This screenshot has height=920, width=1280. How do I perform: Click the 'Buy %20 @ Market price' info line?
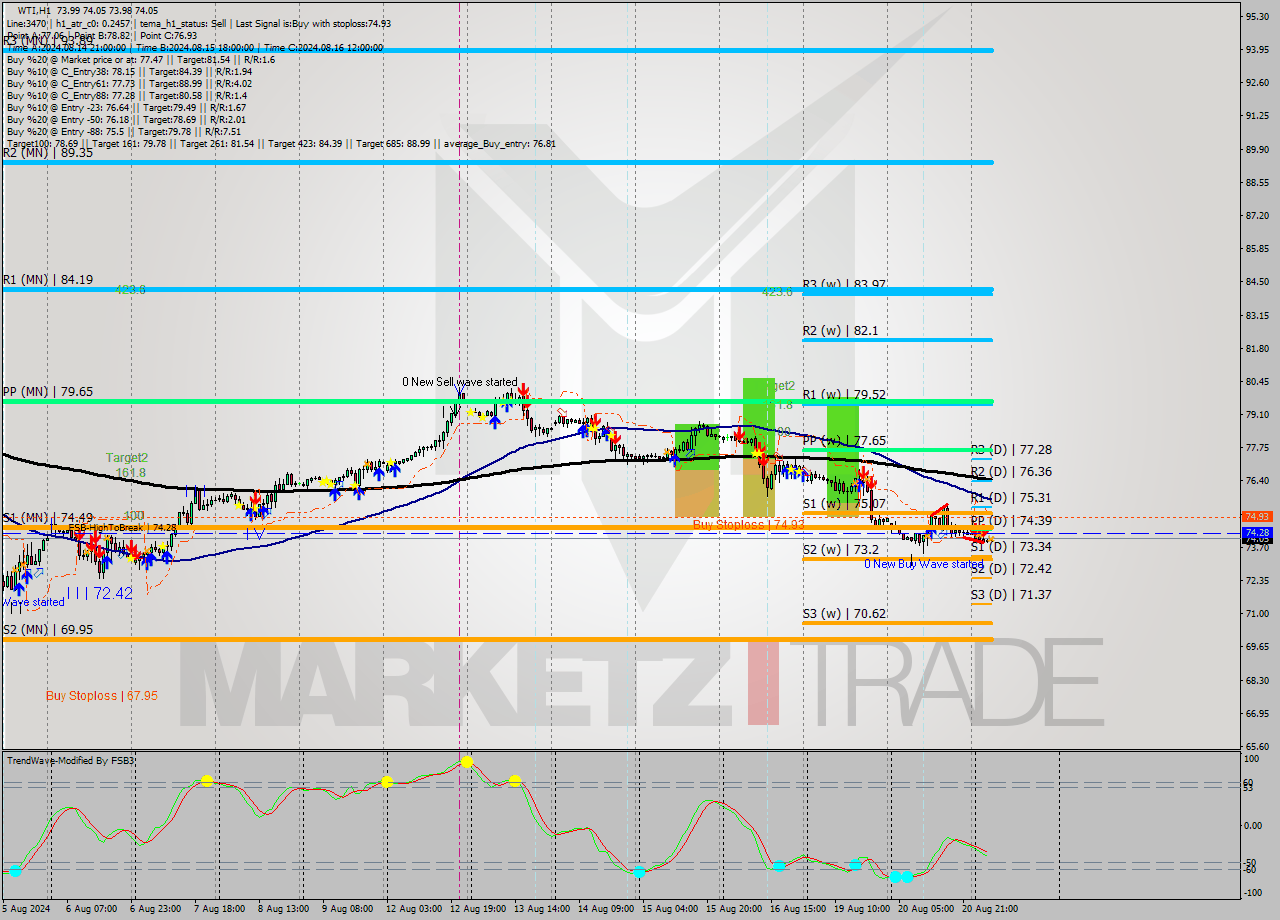[140, 60]
